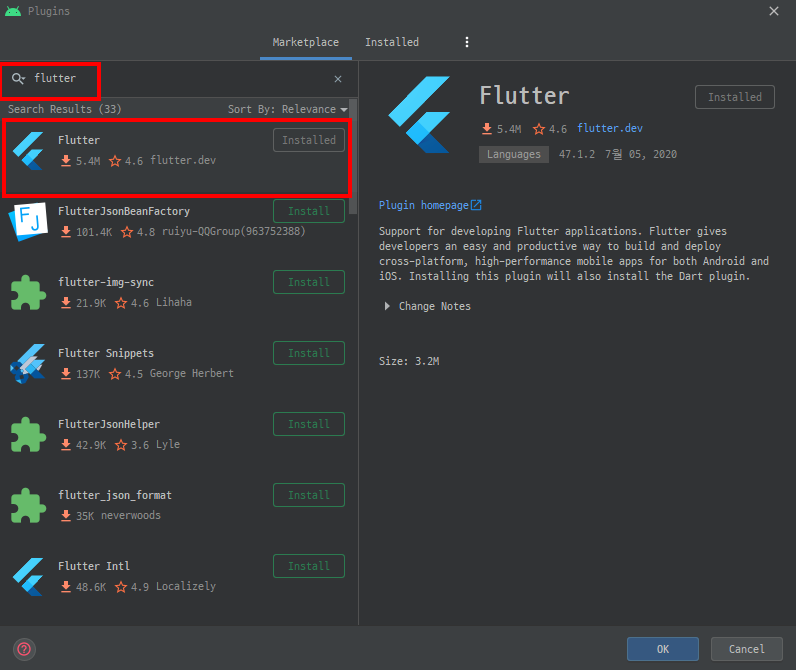Open the Plugin homepage link
796x670 pixels.
[430, 205]
